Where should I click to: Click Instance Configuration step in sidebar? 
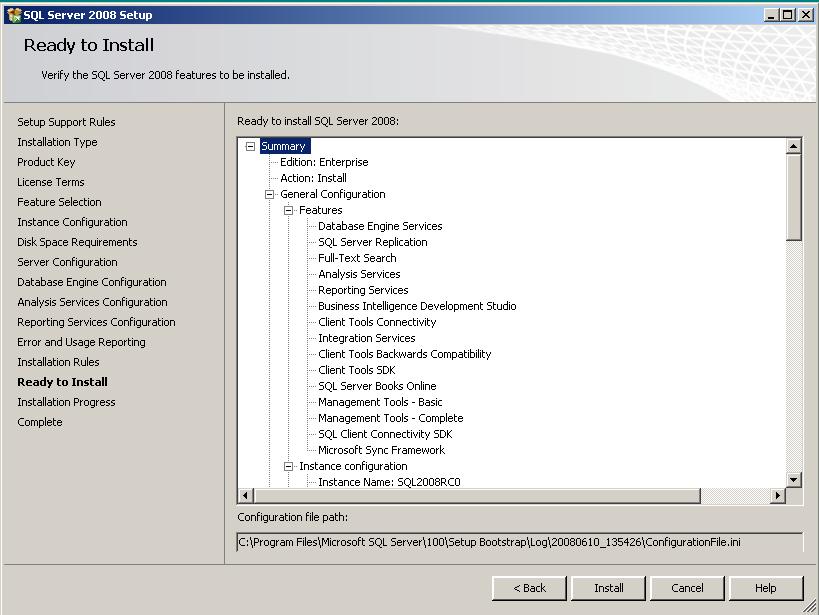(72, 222)
